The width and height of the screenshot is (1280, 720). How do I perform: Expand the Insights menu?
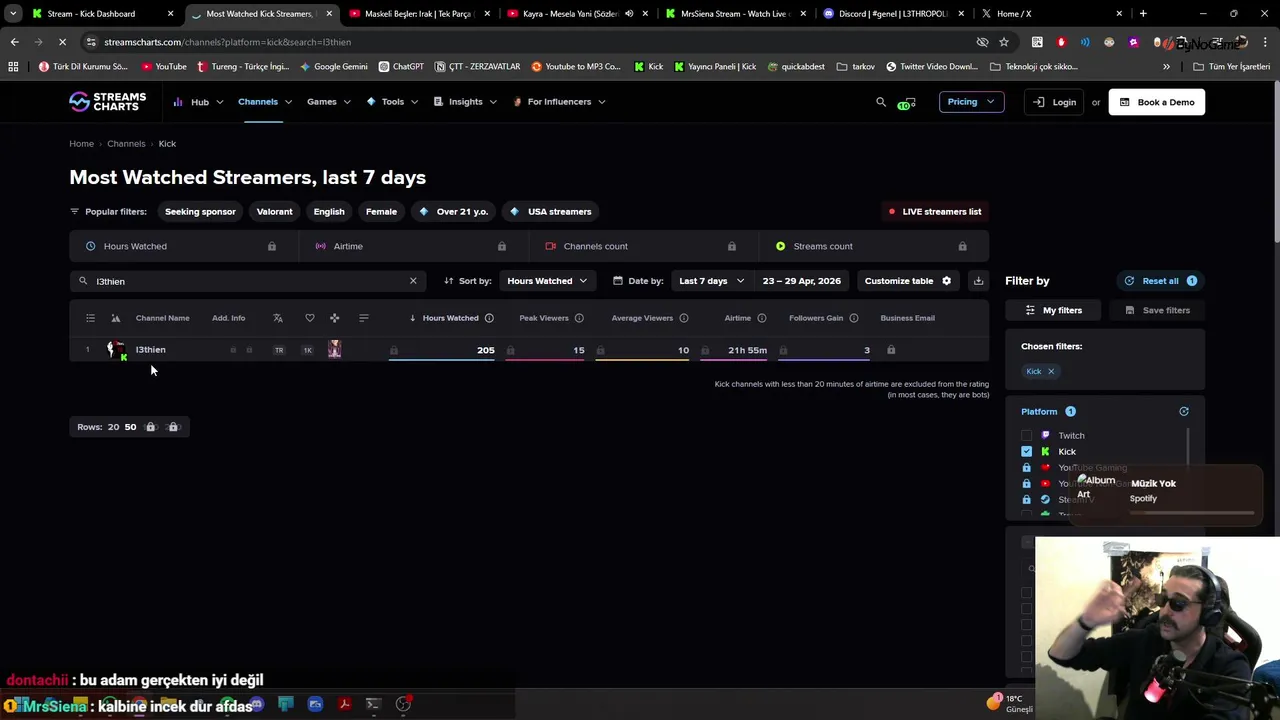465,102
